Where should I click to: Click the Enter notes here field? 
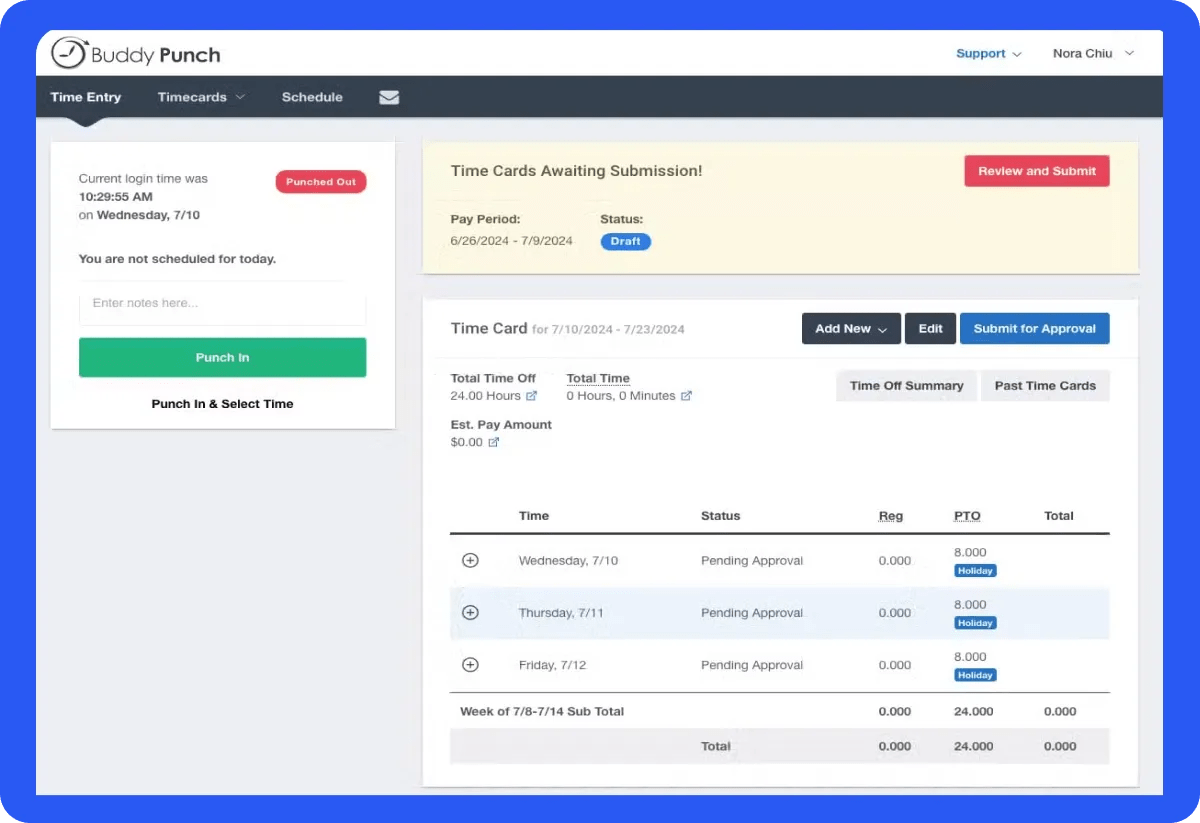(222, 303)
